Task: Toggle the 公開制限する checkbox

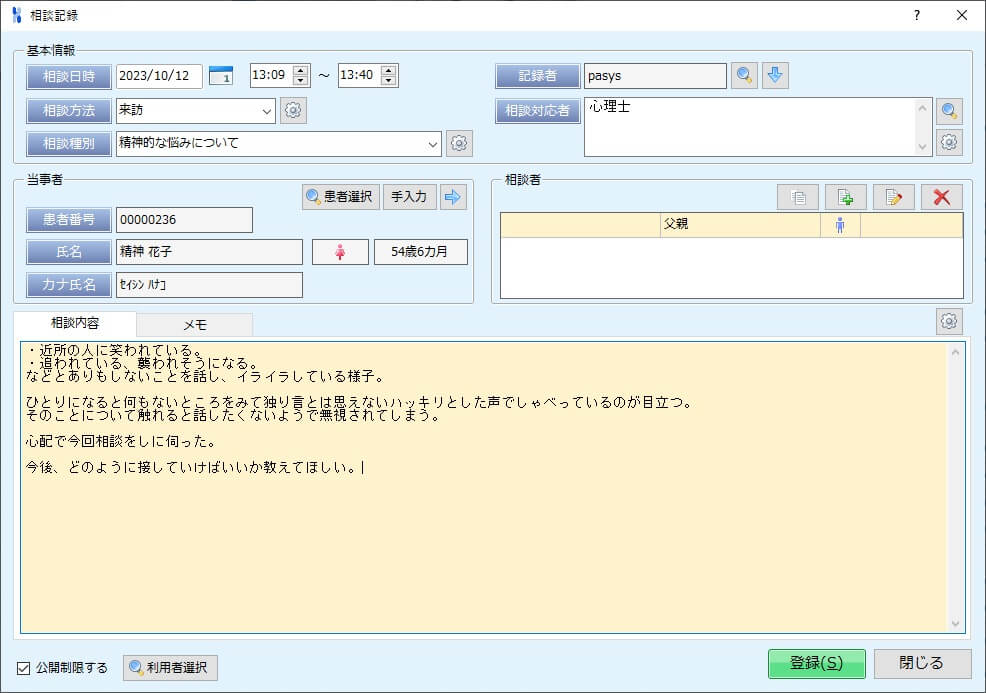Action: [22, 667]
